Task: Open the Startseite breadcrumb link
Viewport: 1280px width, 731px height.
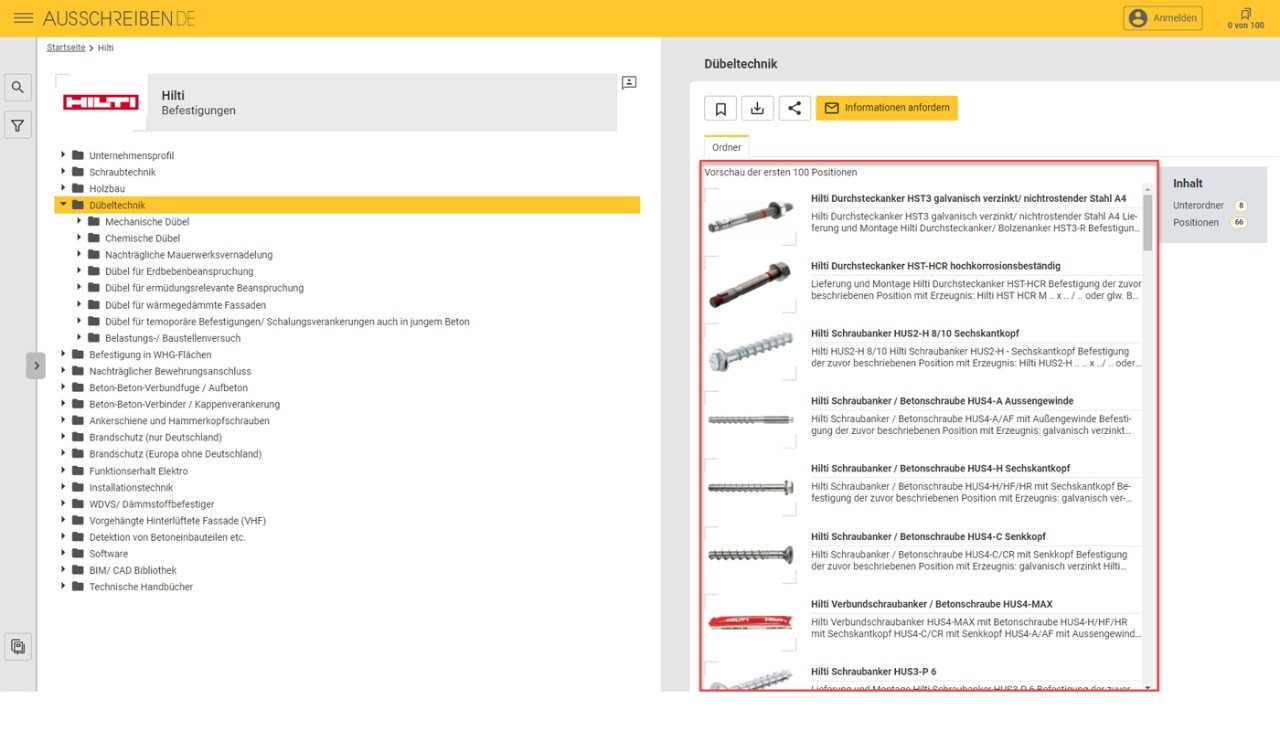Action: point(65,47)
